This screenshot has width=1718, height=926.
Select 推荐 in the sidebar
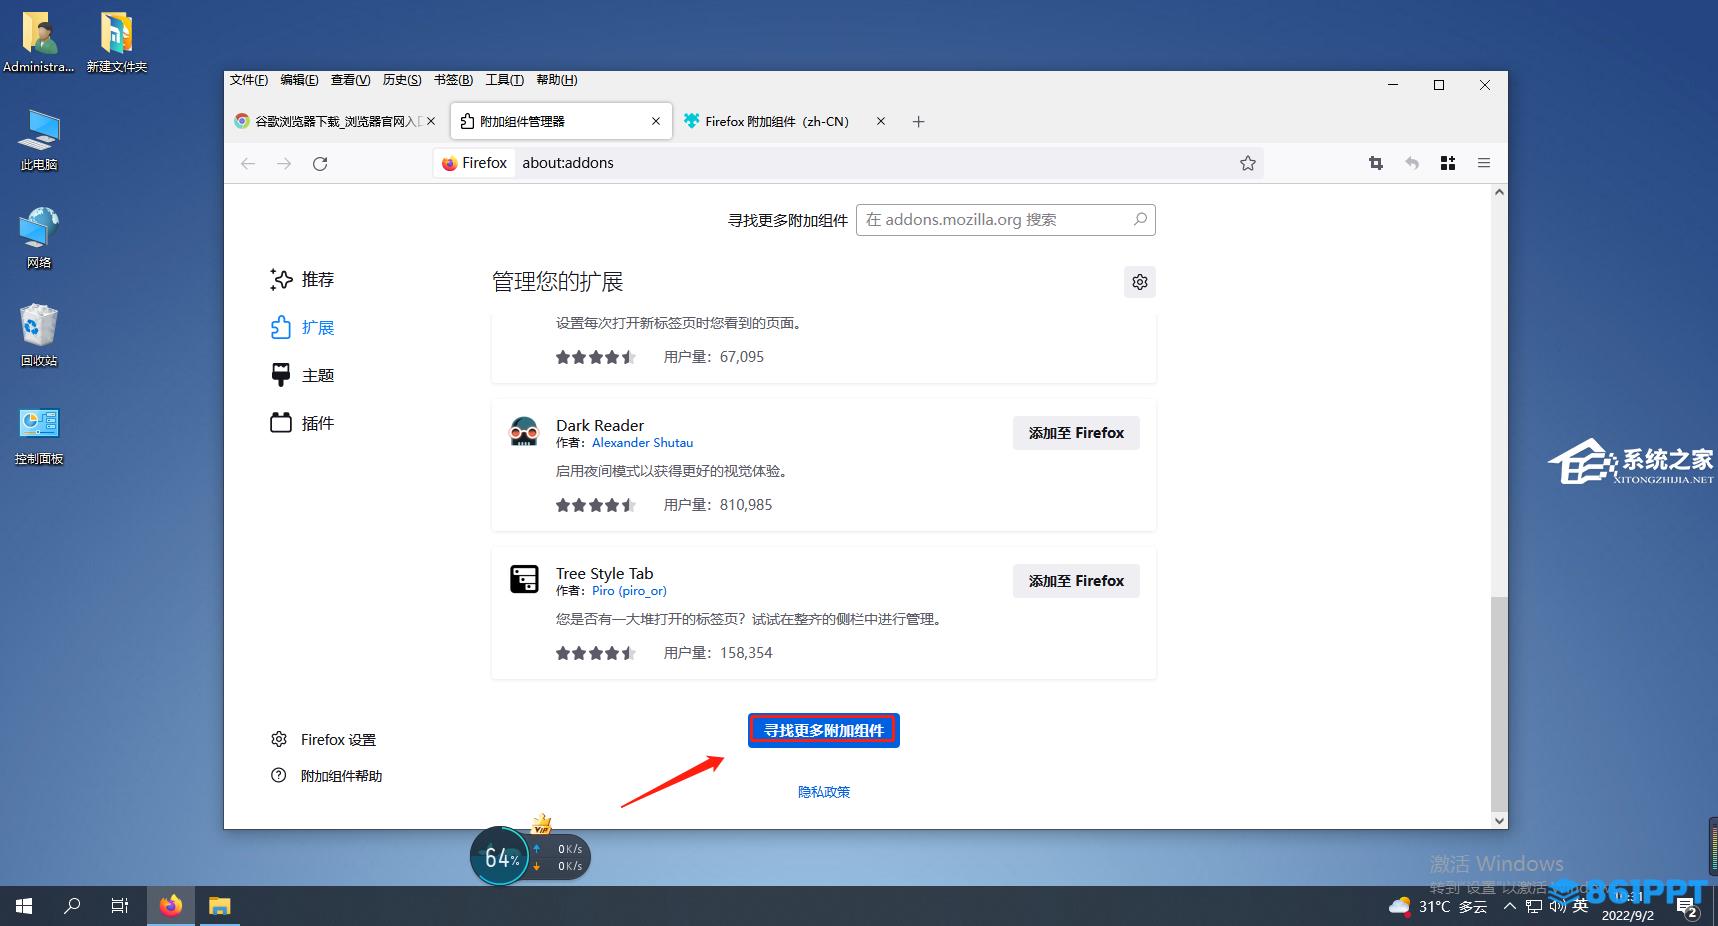302,280
